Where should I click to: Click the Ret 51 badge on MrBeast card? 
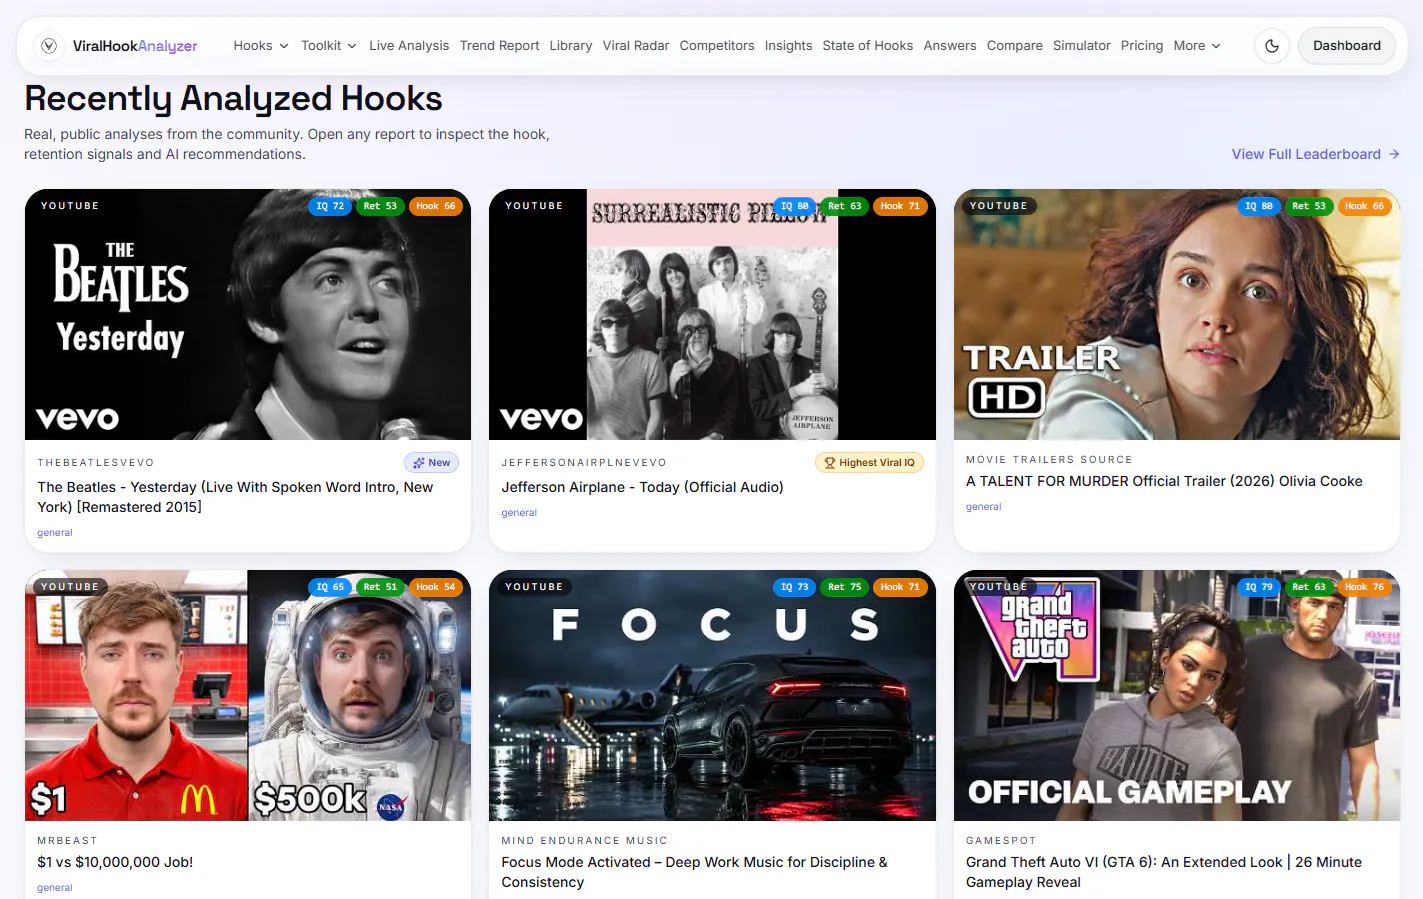[x=380, y=587]
